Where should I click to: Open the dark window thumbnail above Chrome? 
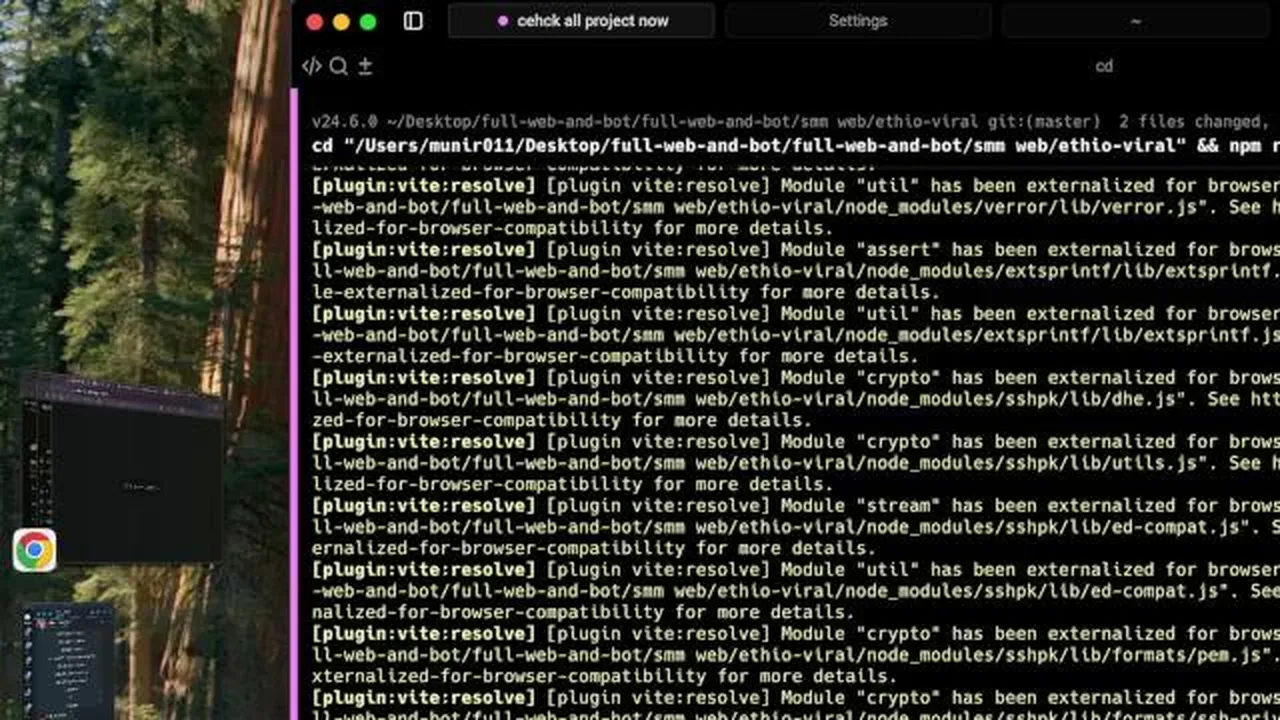122,468
